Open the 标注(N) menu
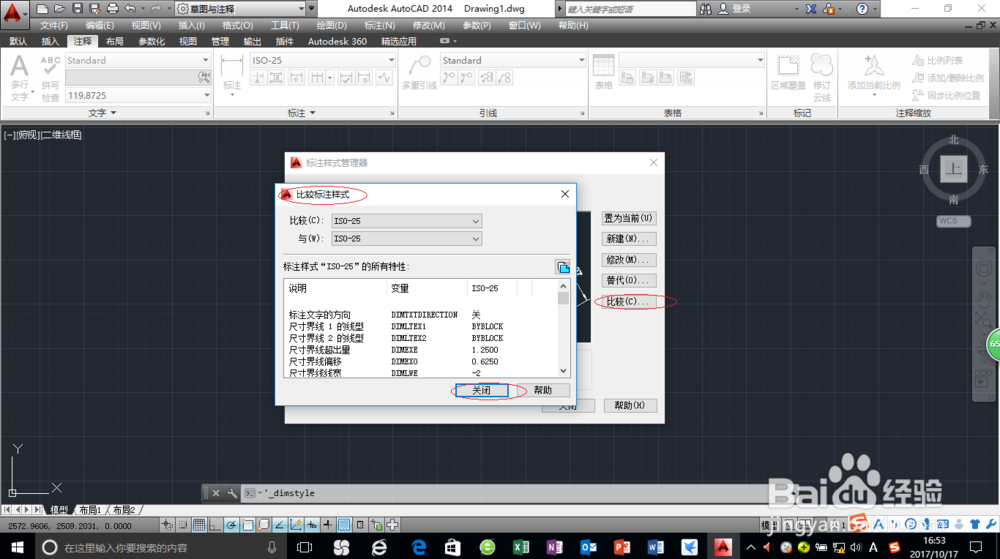 pyautogui.click(x=379, y=25)
